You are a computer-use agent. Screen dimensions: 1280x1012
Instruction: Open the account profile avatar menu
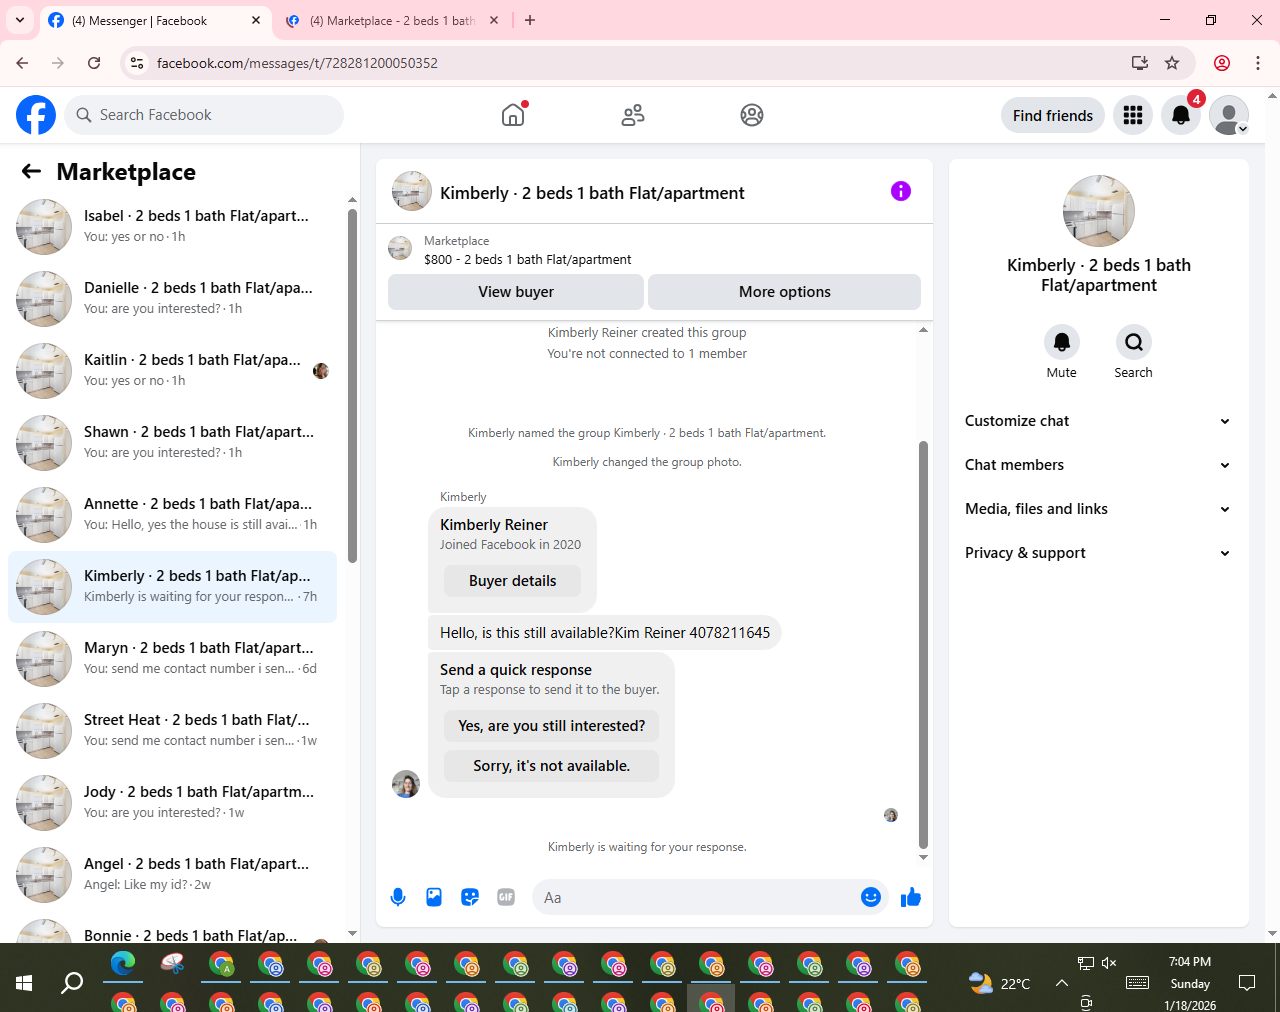1229,115
